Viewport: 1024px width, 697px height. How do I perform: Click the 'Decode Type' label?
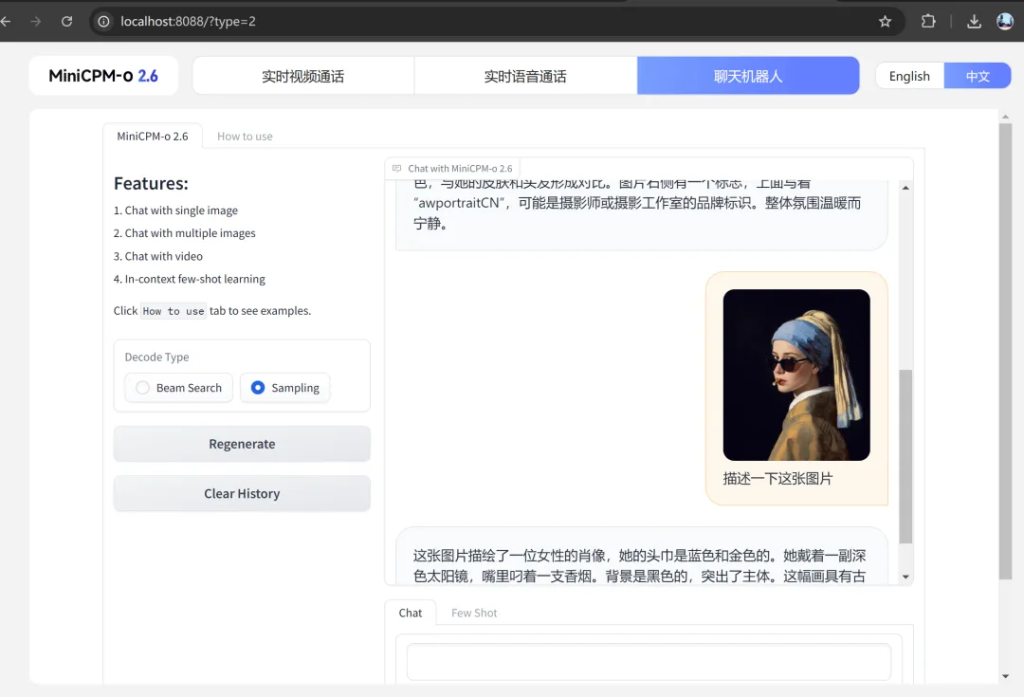click(x=157, y=357)
